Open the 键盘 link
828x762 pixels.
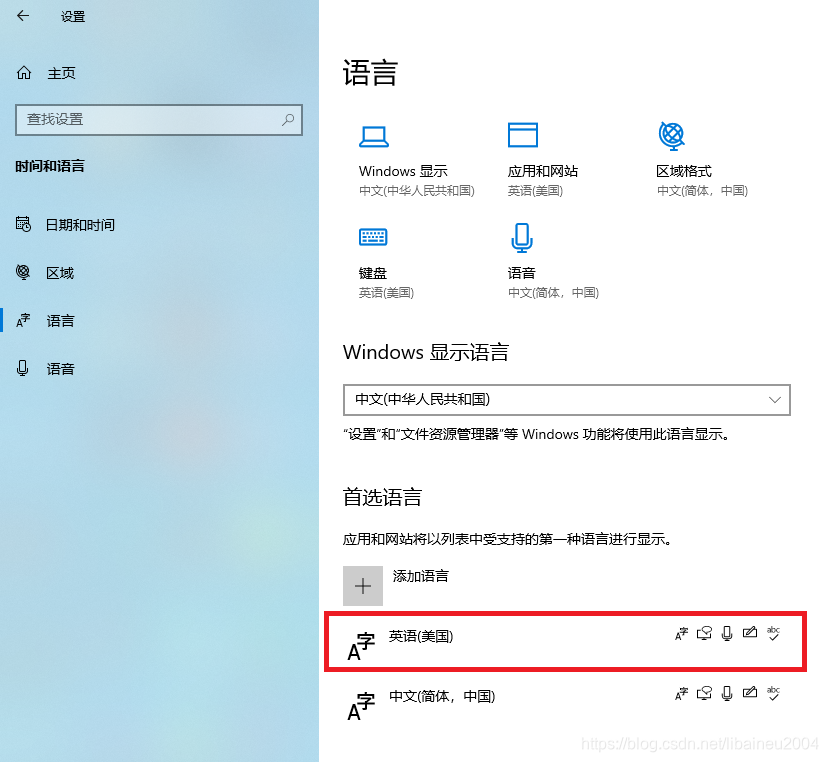click(x=373, y=273)
